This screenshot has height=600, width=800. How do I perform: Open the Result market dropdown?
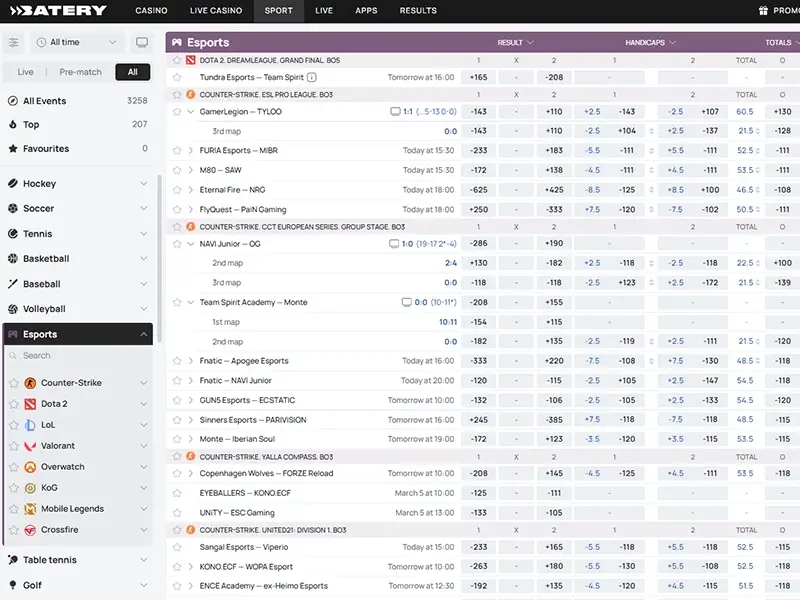coord(515,43)
